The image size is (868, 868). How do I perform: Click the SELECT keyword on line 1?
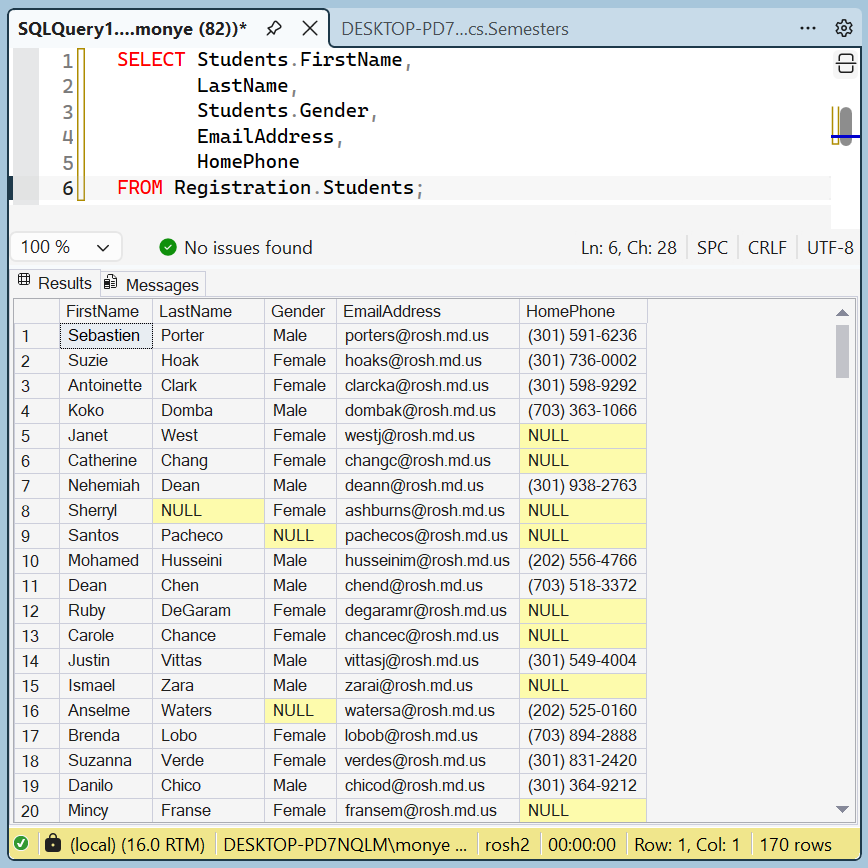point(151,59)
